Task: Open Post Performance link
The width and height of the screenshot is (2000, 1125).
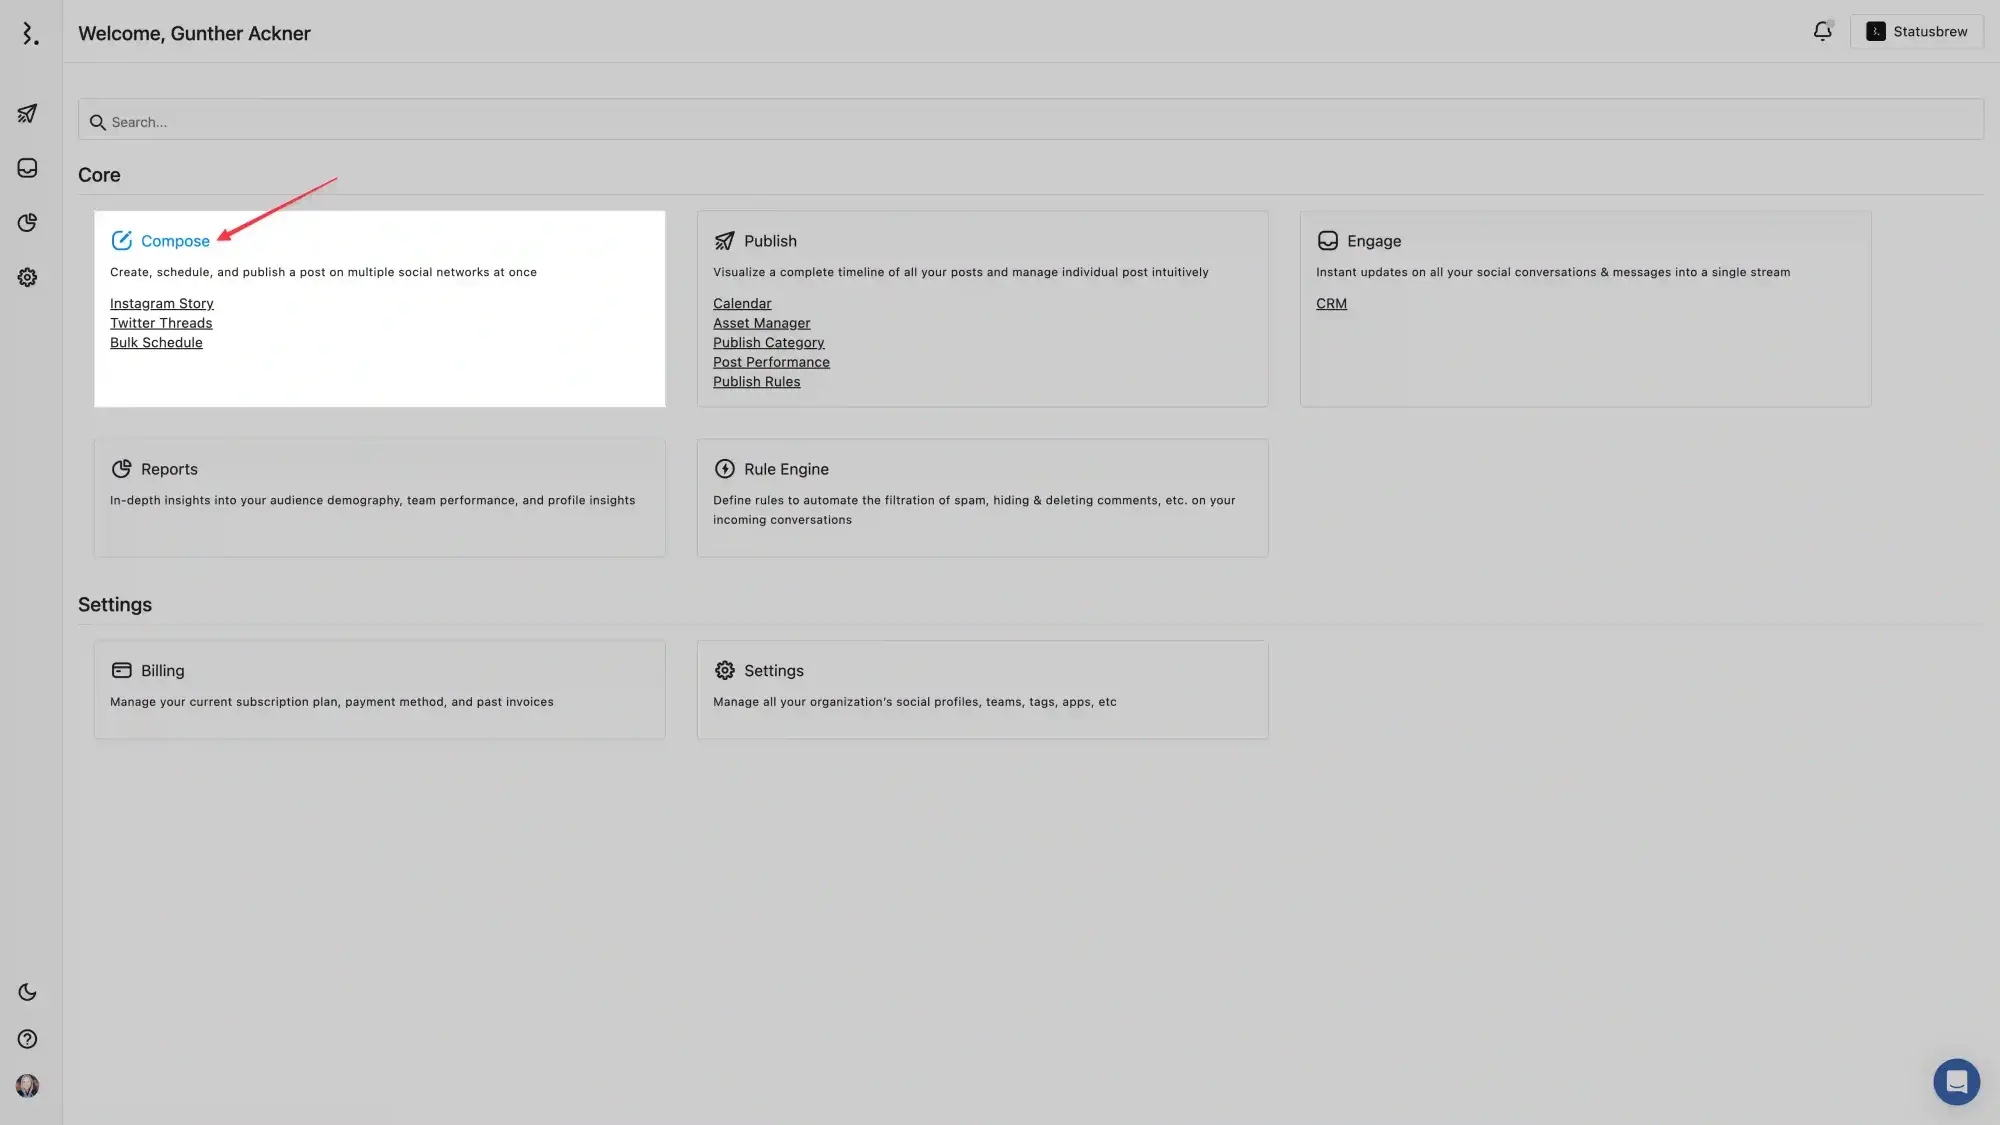Action: (771, 362)
